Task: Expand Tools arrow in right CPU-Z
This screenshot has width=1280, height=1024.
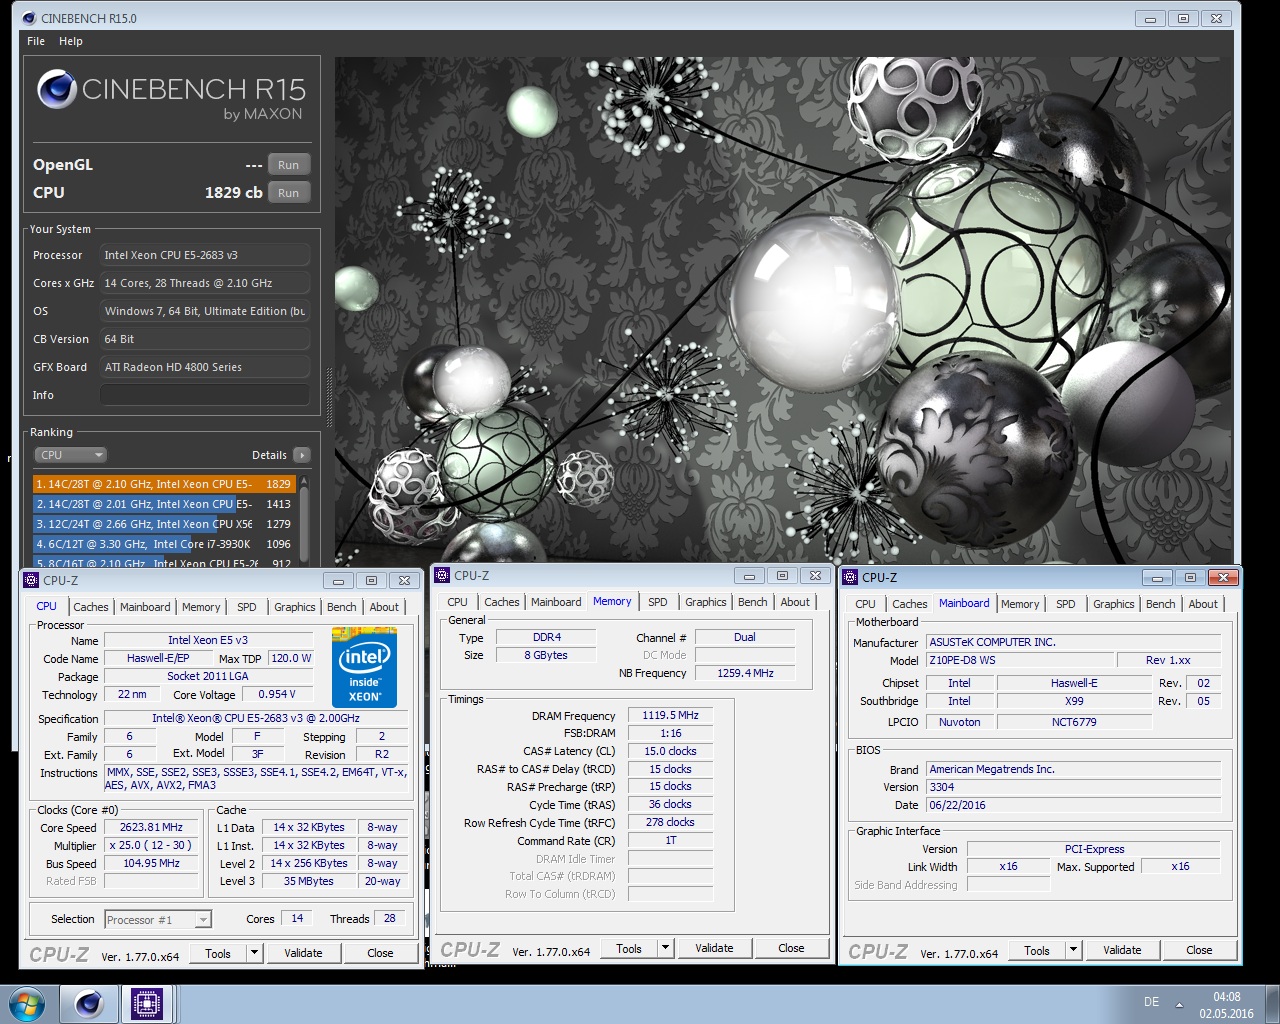Action: click(x=1073, y=951)
